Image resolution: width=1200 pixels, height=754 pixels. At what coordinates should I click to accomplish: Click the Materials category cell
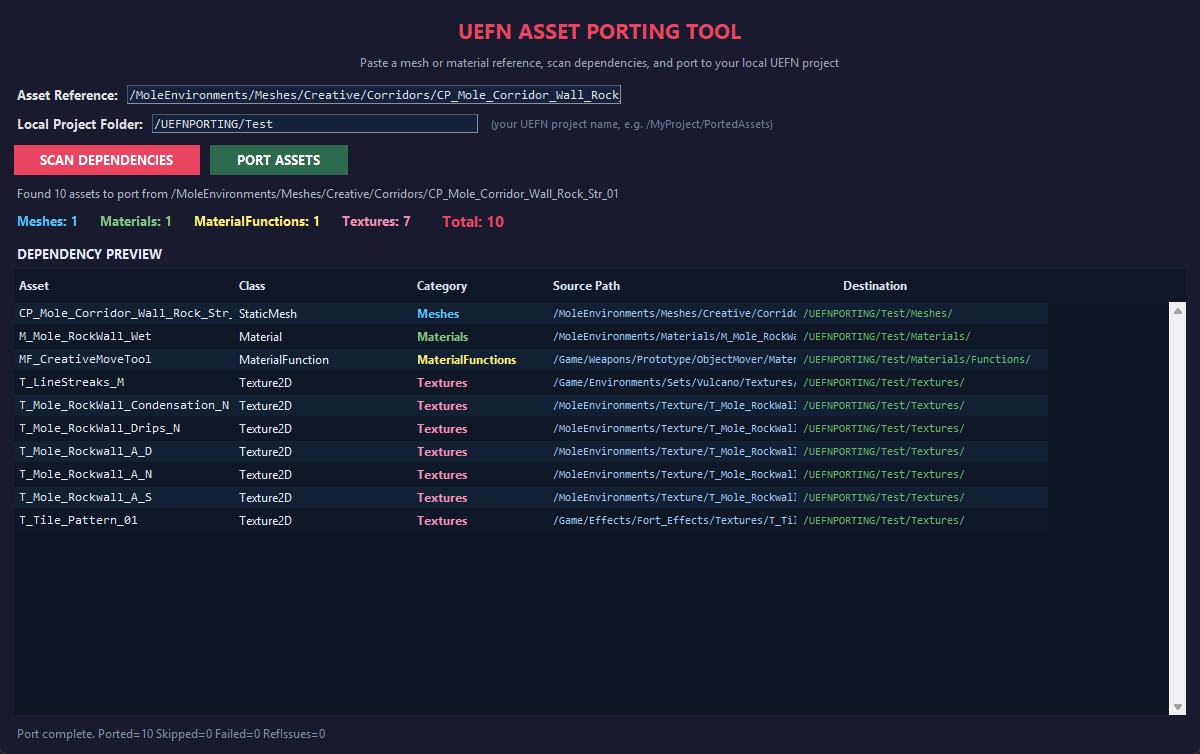point(442,336)
